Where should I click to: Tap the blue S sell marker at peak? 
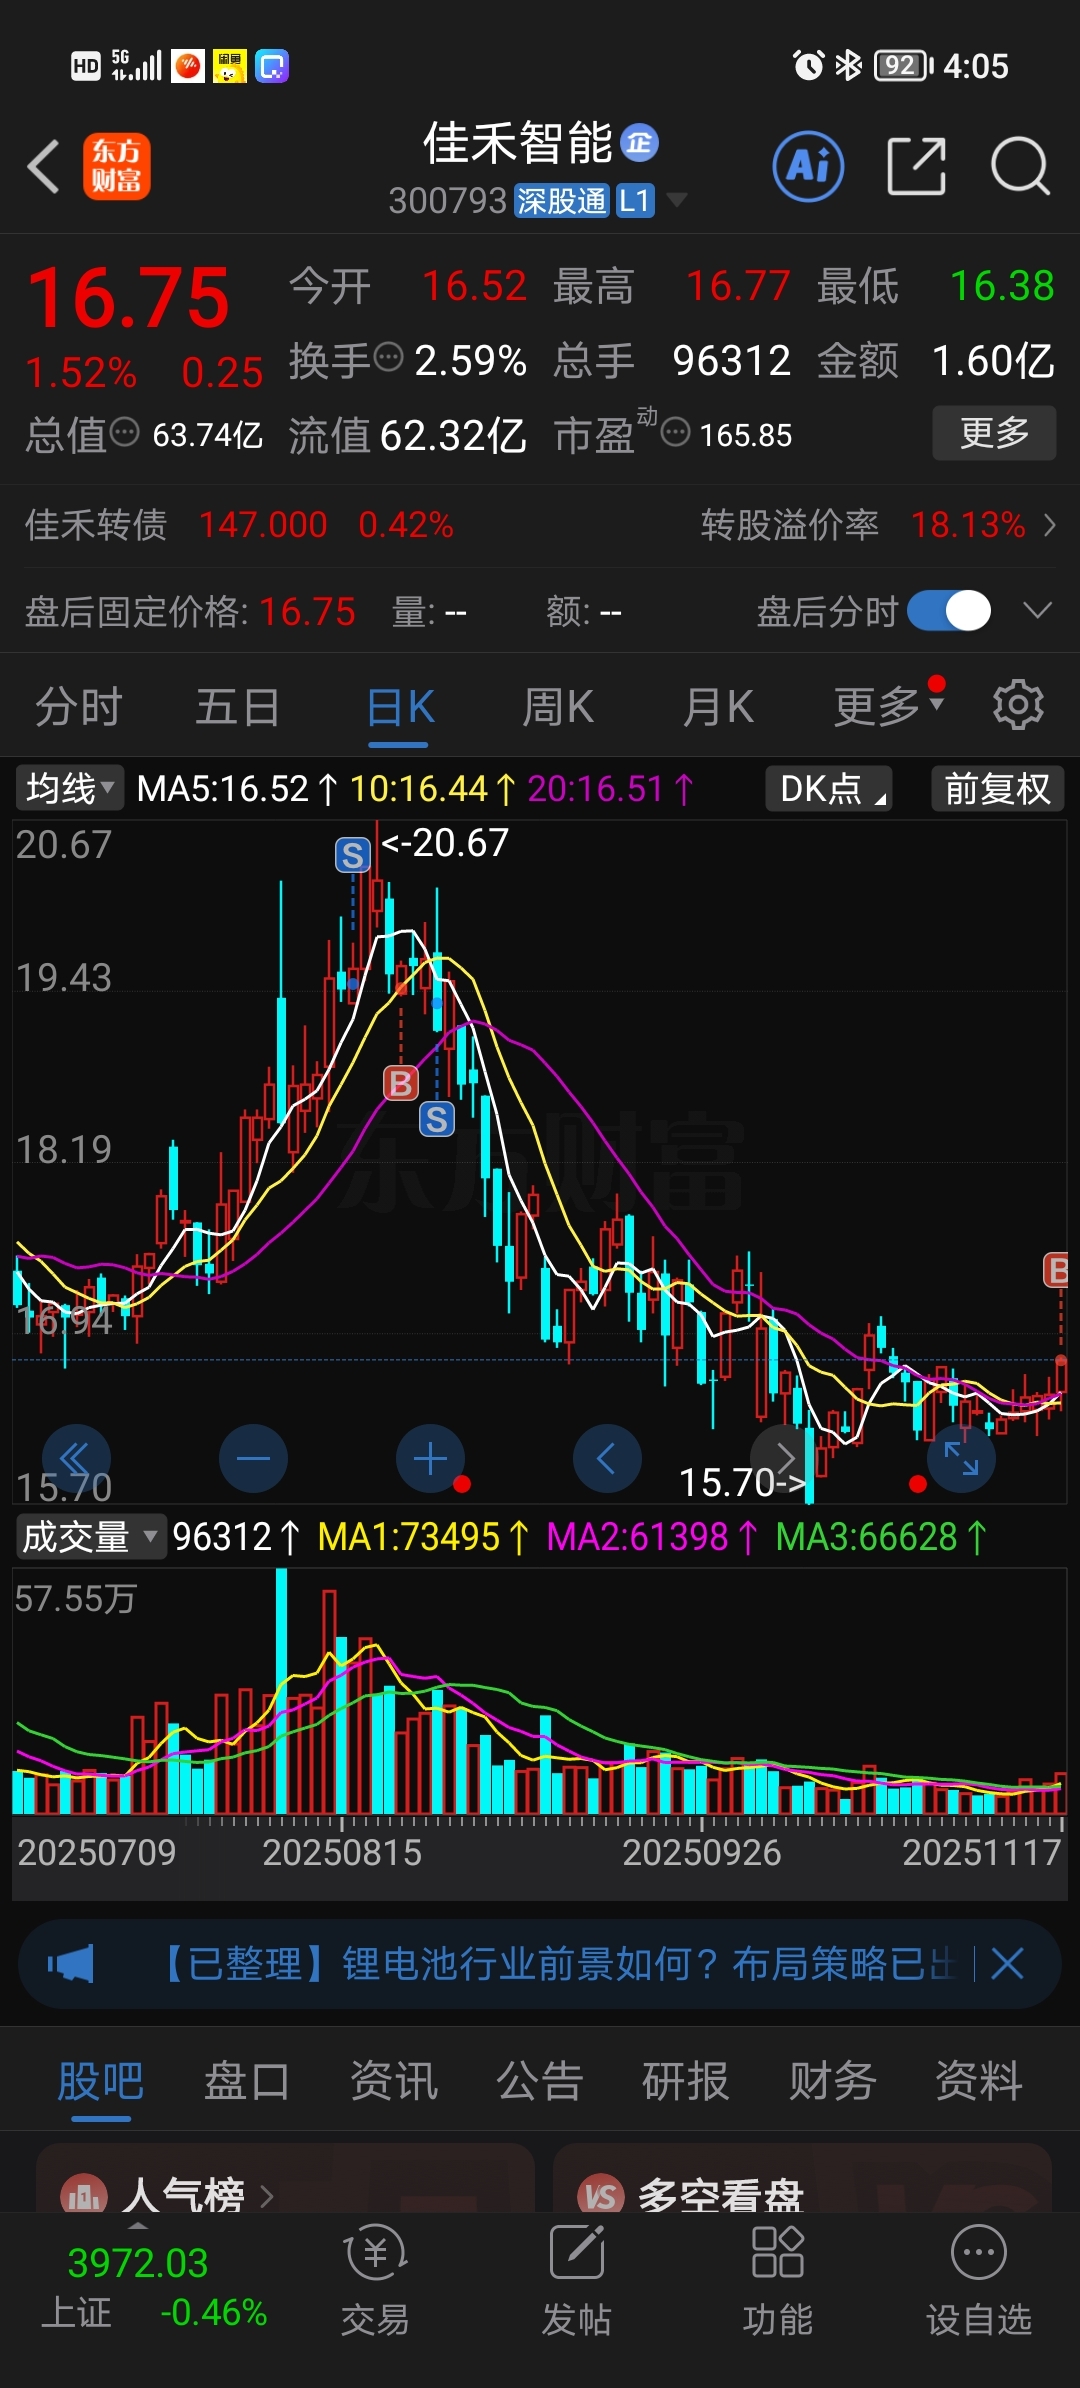pos(352,855)
